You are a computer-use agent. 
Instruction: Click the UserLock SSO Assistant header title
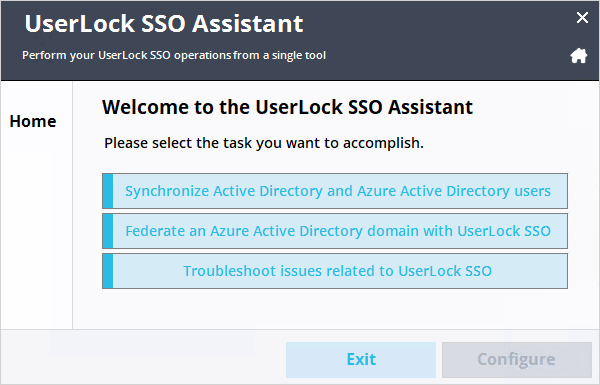coord(164,24)
